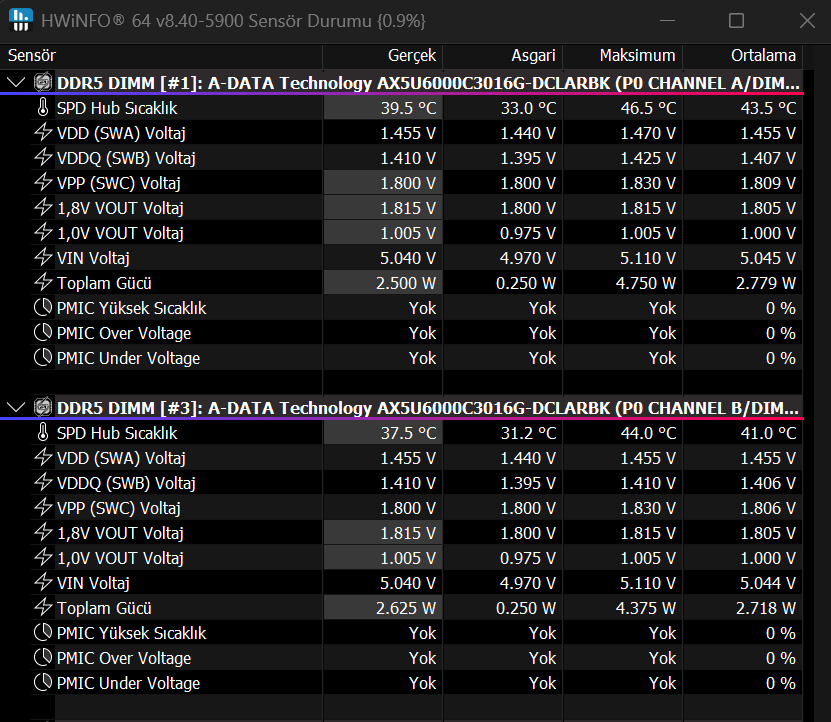
Task: Select DIMM #1 PMIC Over Voltage label
Action: click(124, 333)
